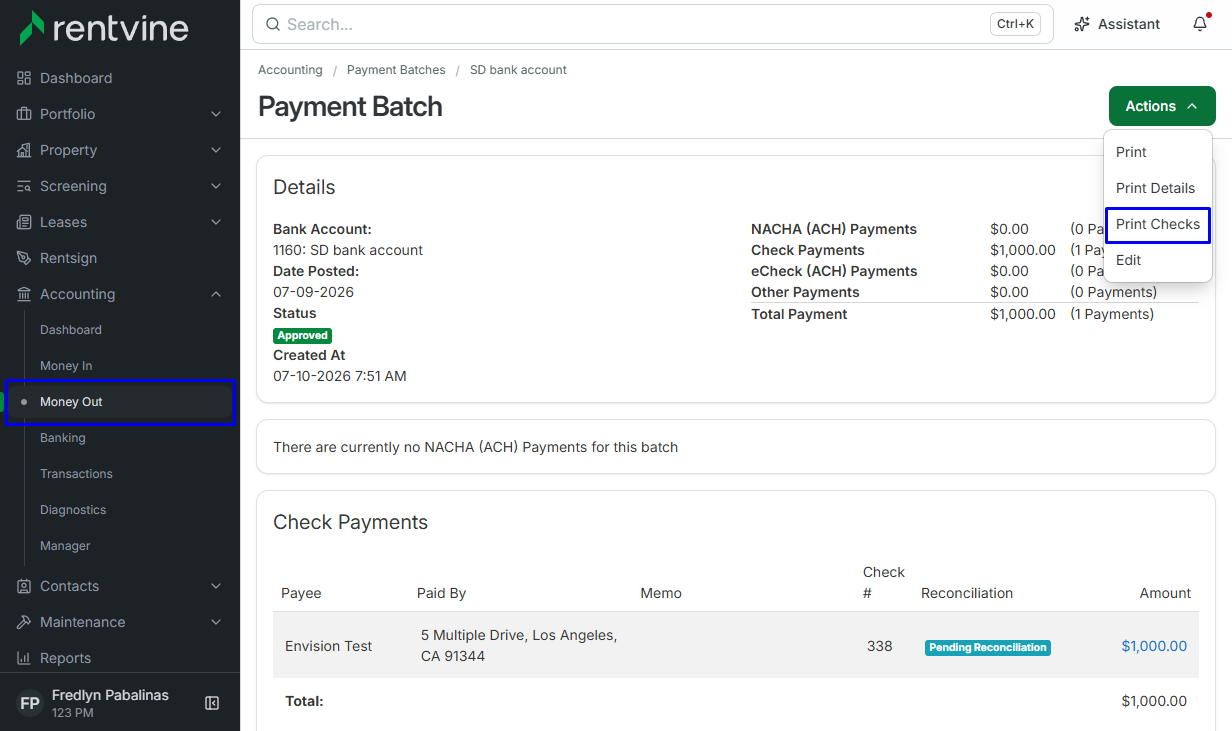The height and width of the screenshot is (731, 1232).
Task: Click the search magnifier icon
Action: pyautogui.click(x=273, y=24)
